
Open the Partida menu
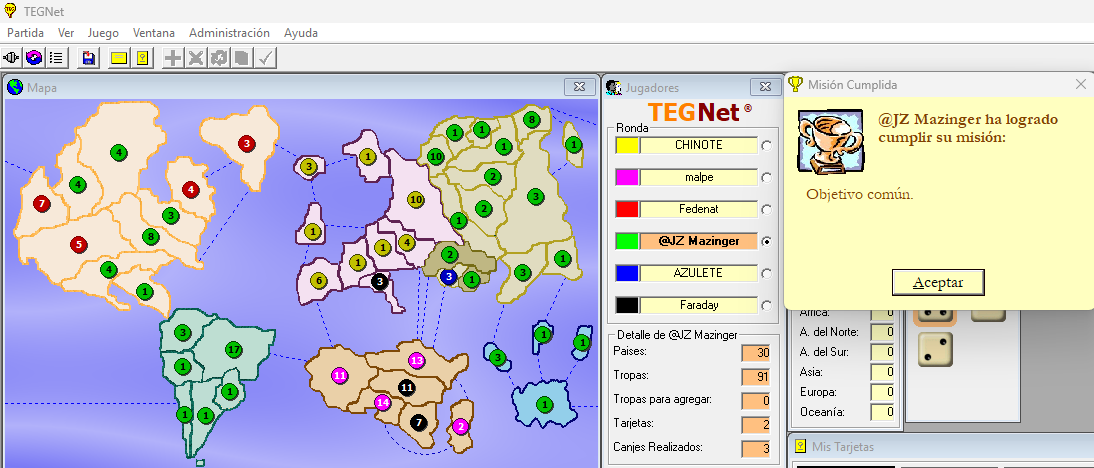[26, 33]
